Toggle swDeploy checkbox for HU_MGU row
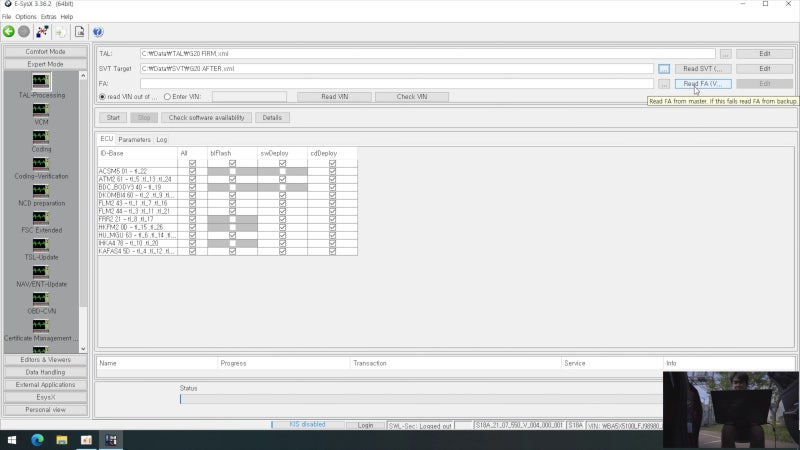Screen dimensions: 800x450 coord(282,235)
